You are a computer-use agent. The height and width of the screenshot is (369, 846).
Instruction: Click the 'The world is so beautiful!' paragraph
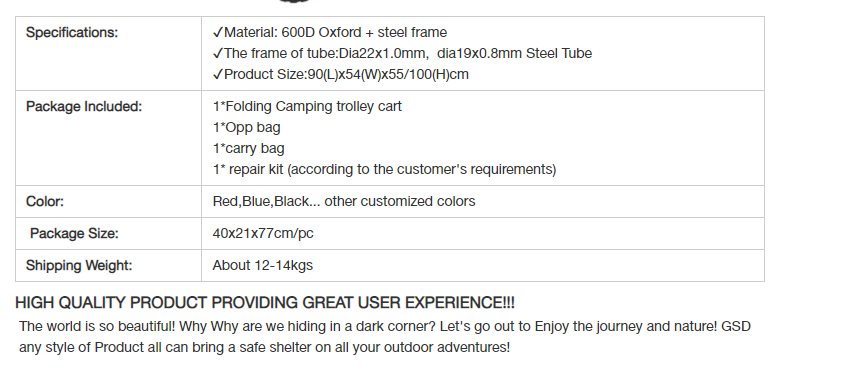coord(385,337)
